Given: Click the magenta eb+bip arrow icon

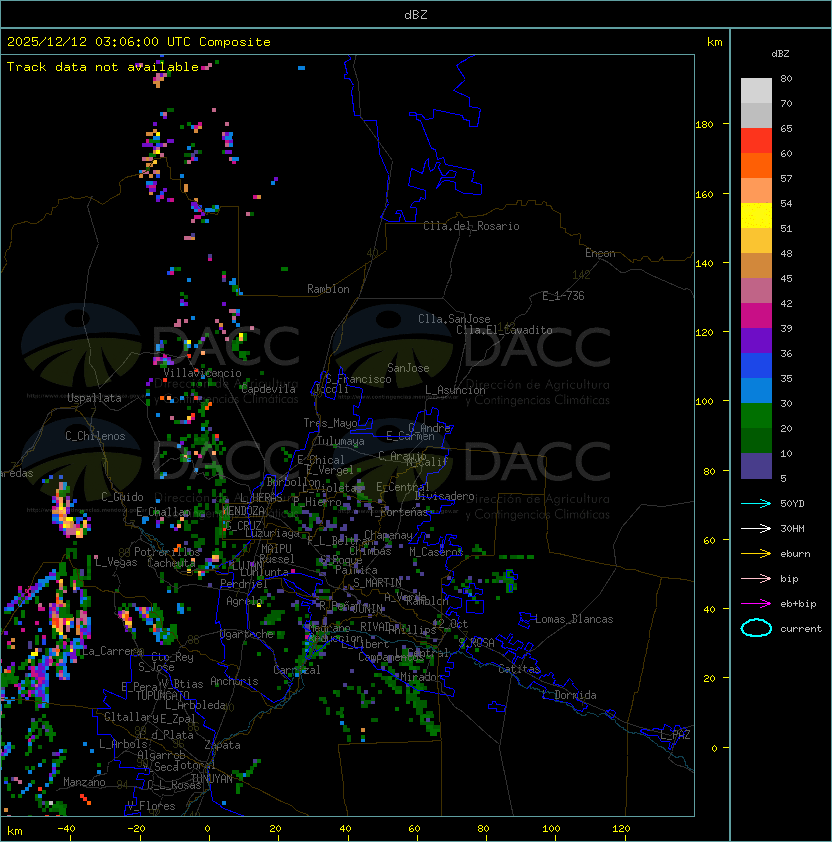Looking at the screenshot, I should pos(756,603).
